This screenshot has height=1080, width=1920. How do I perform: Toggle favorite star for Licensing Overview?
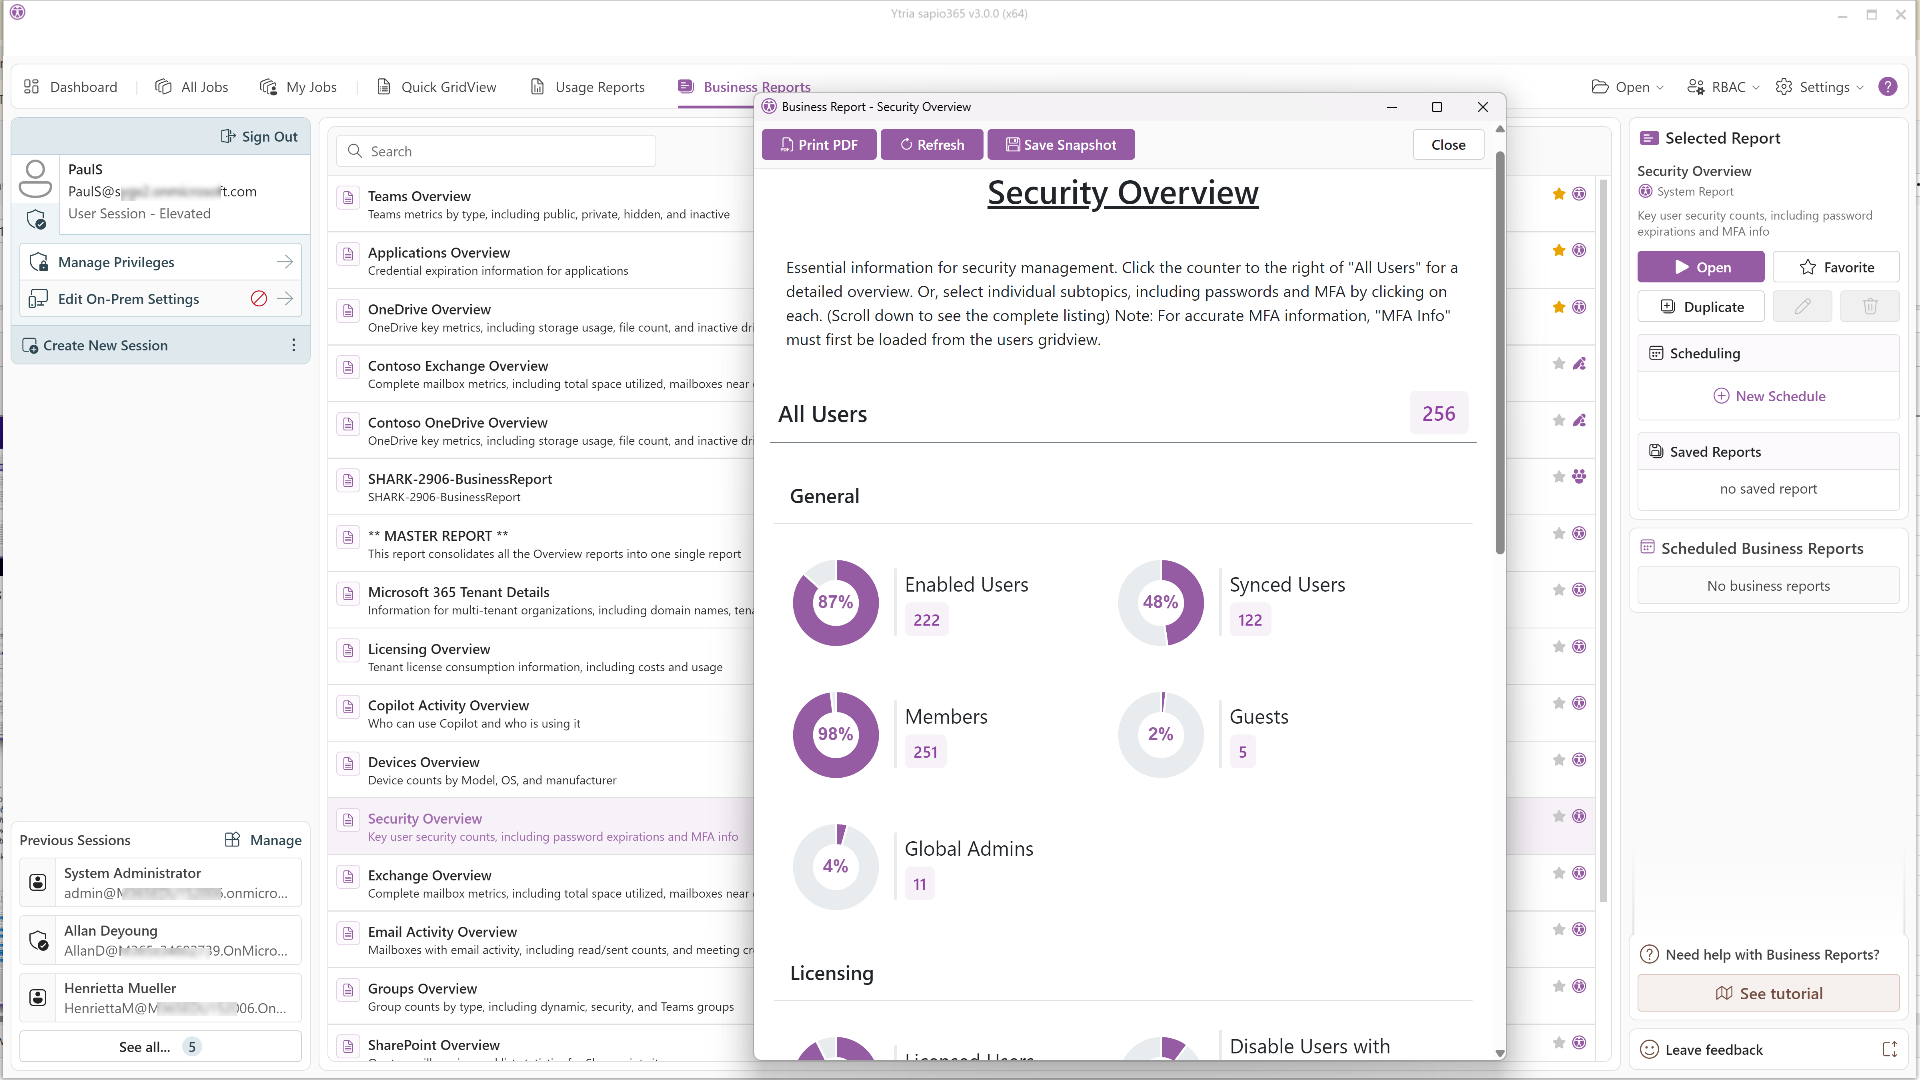(x=1558, y=647)
